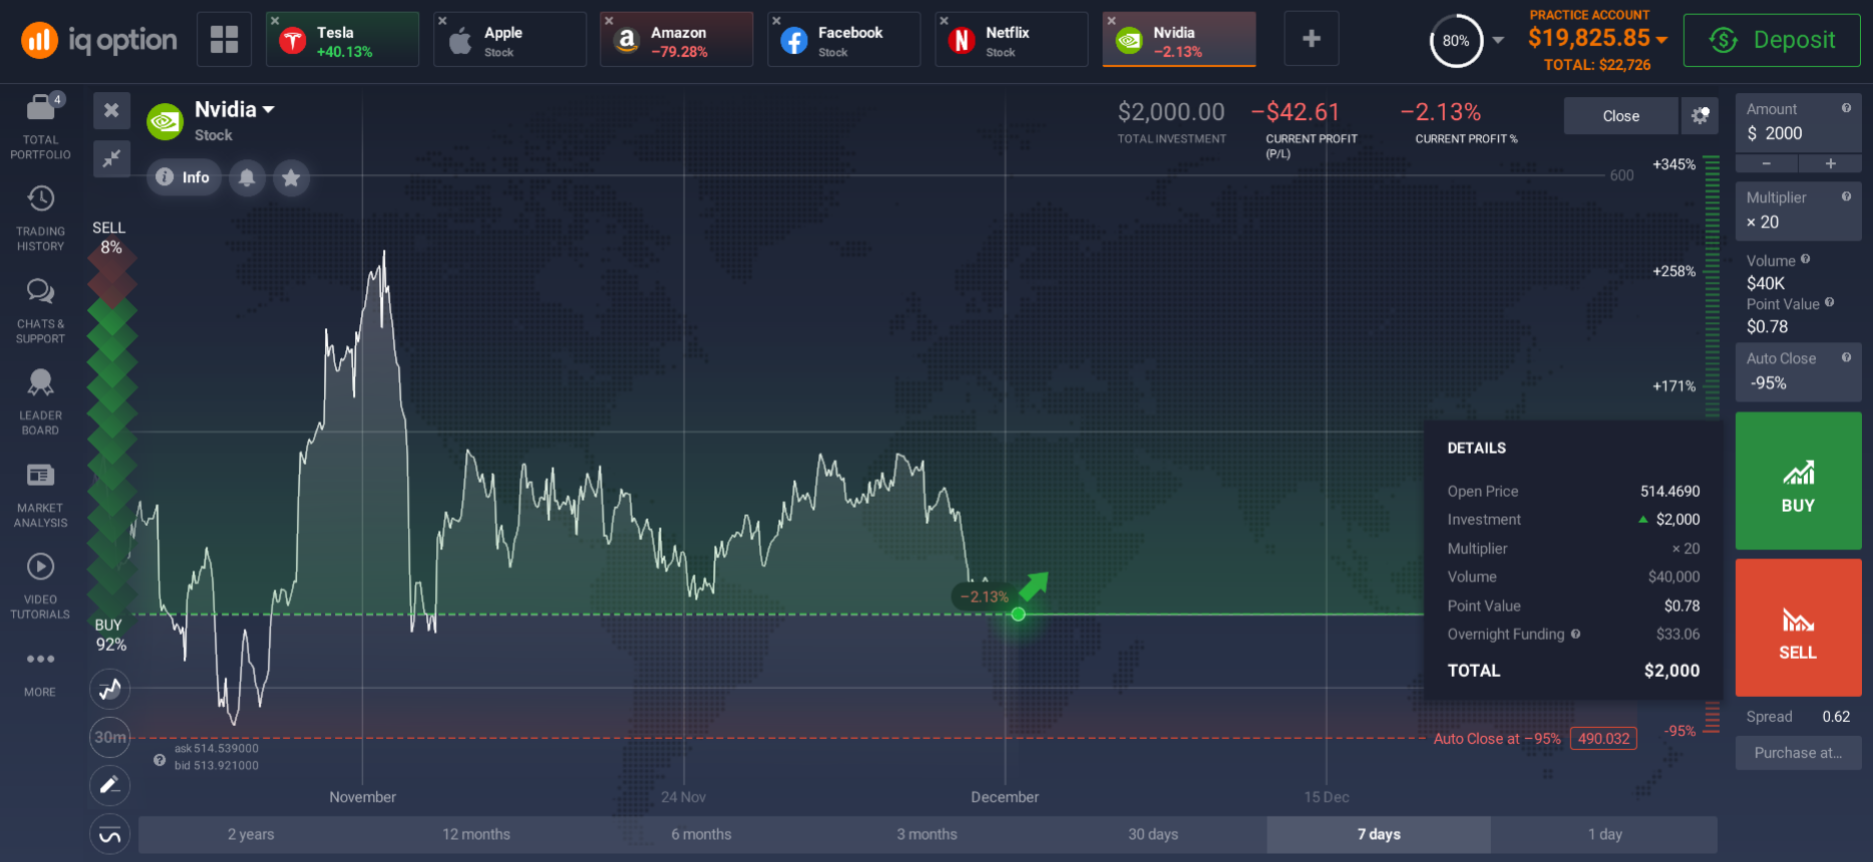Select the current price marker dot
Viewport: 1873px width, 862px height.
tap(1018, 614)
